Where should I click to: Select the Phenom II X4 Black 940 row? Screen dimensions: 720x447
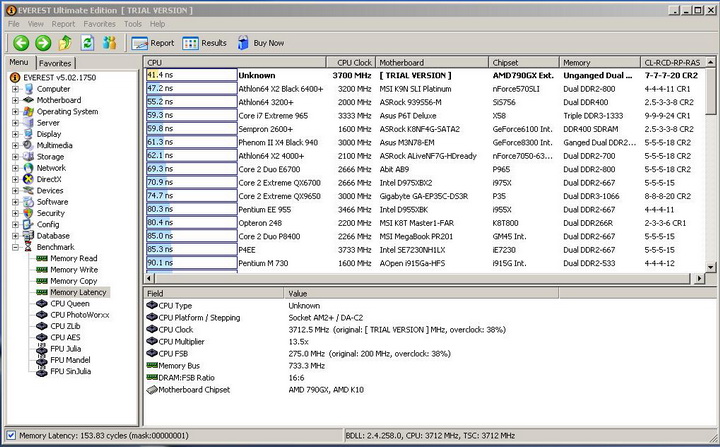tap(425, 142)
